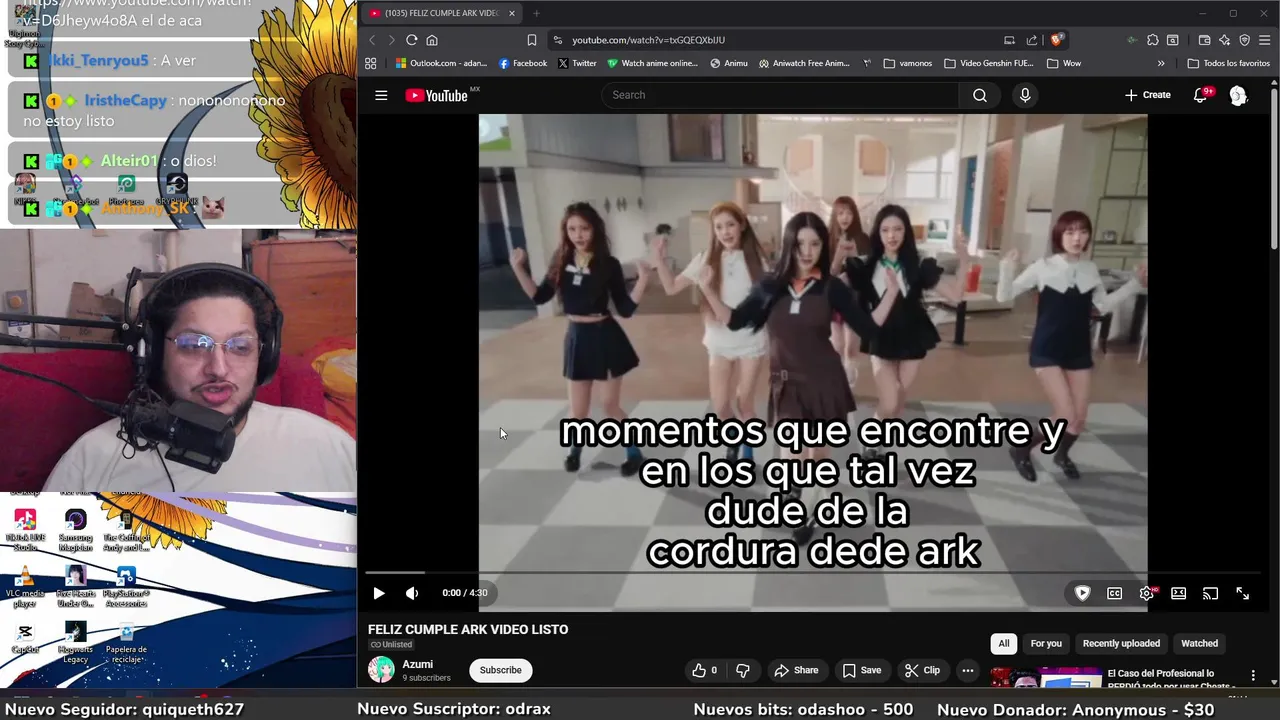Image resolution: width=1280 pixels, height=720 pixels.
Task: Reload the page
Action: coord(411,40)
